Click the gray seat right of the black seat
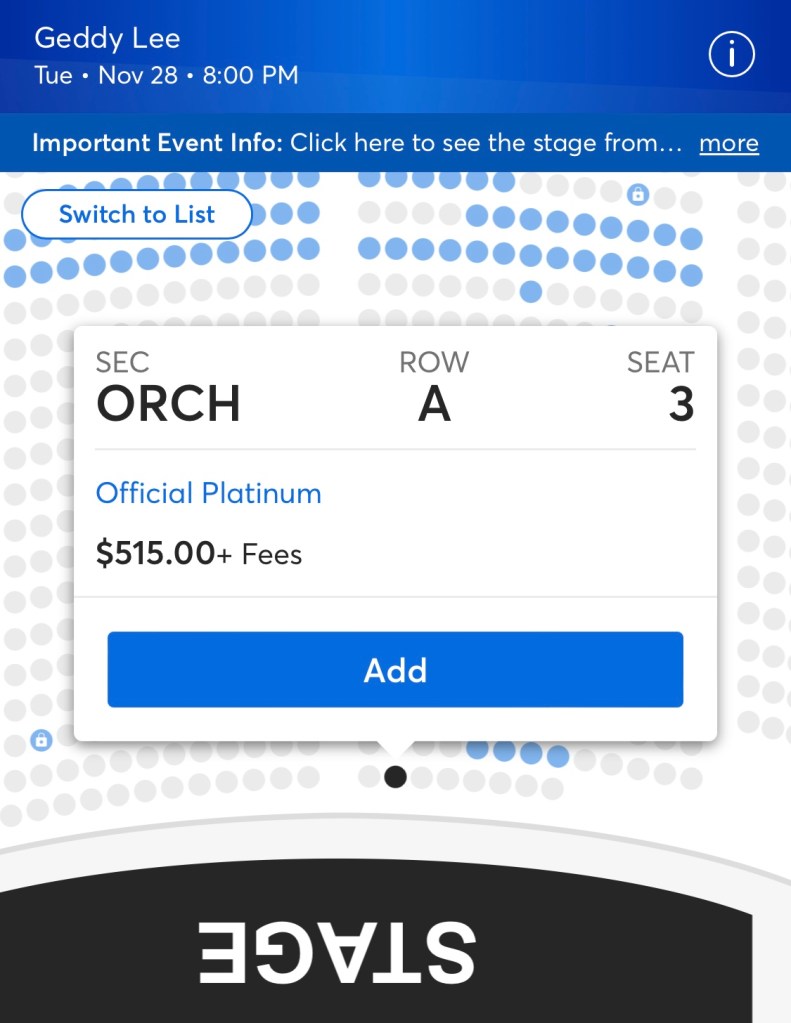 [422, 777]
